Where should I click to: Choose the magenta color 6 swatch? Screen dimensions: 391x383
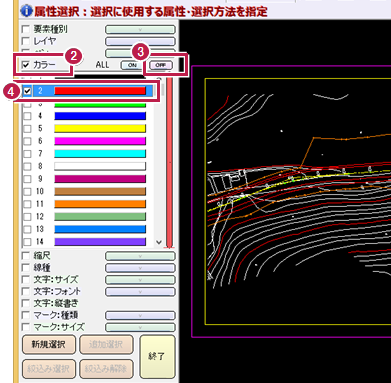(100, 141)
